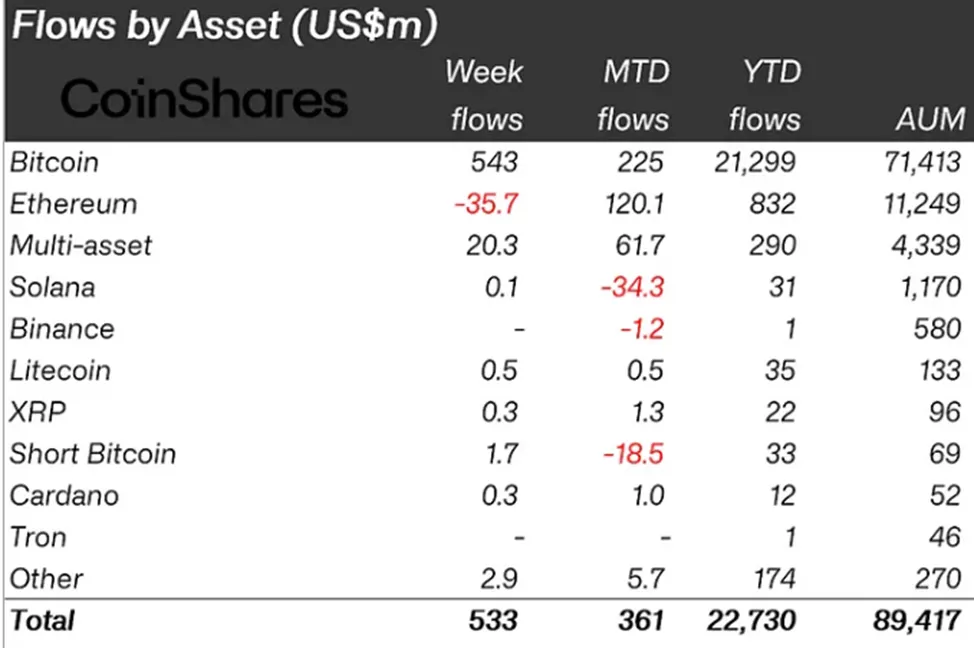
Task: Select the Cardano row label
Action: pos(64,496)
